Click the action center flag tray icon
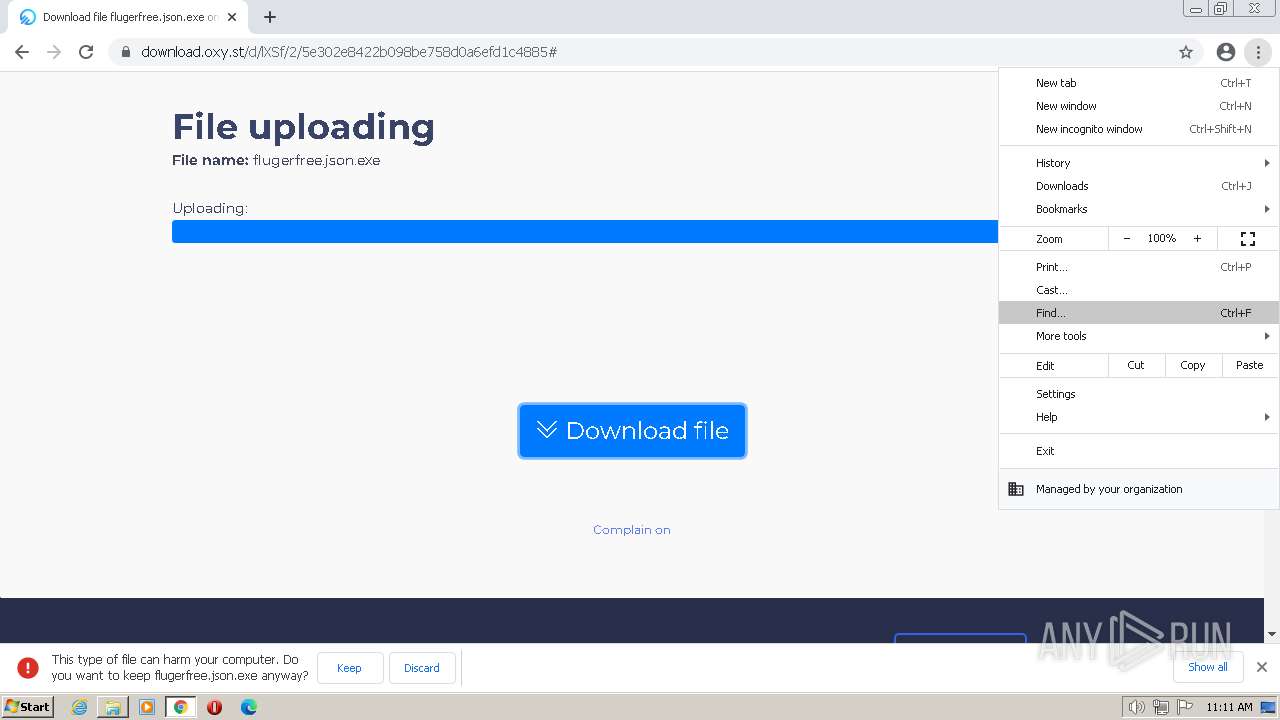Screen dimensions: 1280x720 click(x=1185, y=707)
